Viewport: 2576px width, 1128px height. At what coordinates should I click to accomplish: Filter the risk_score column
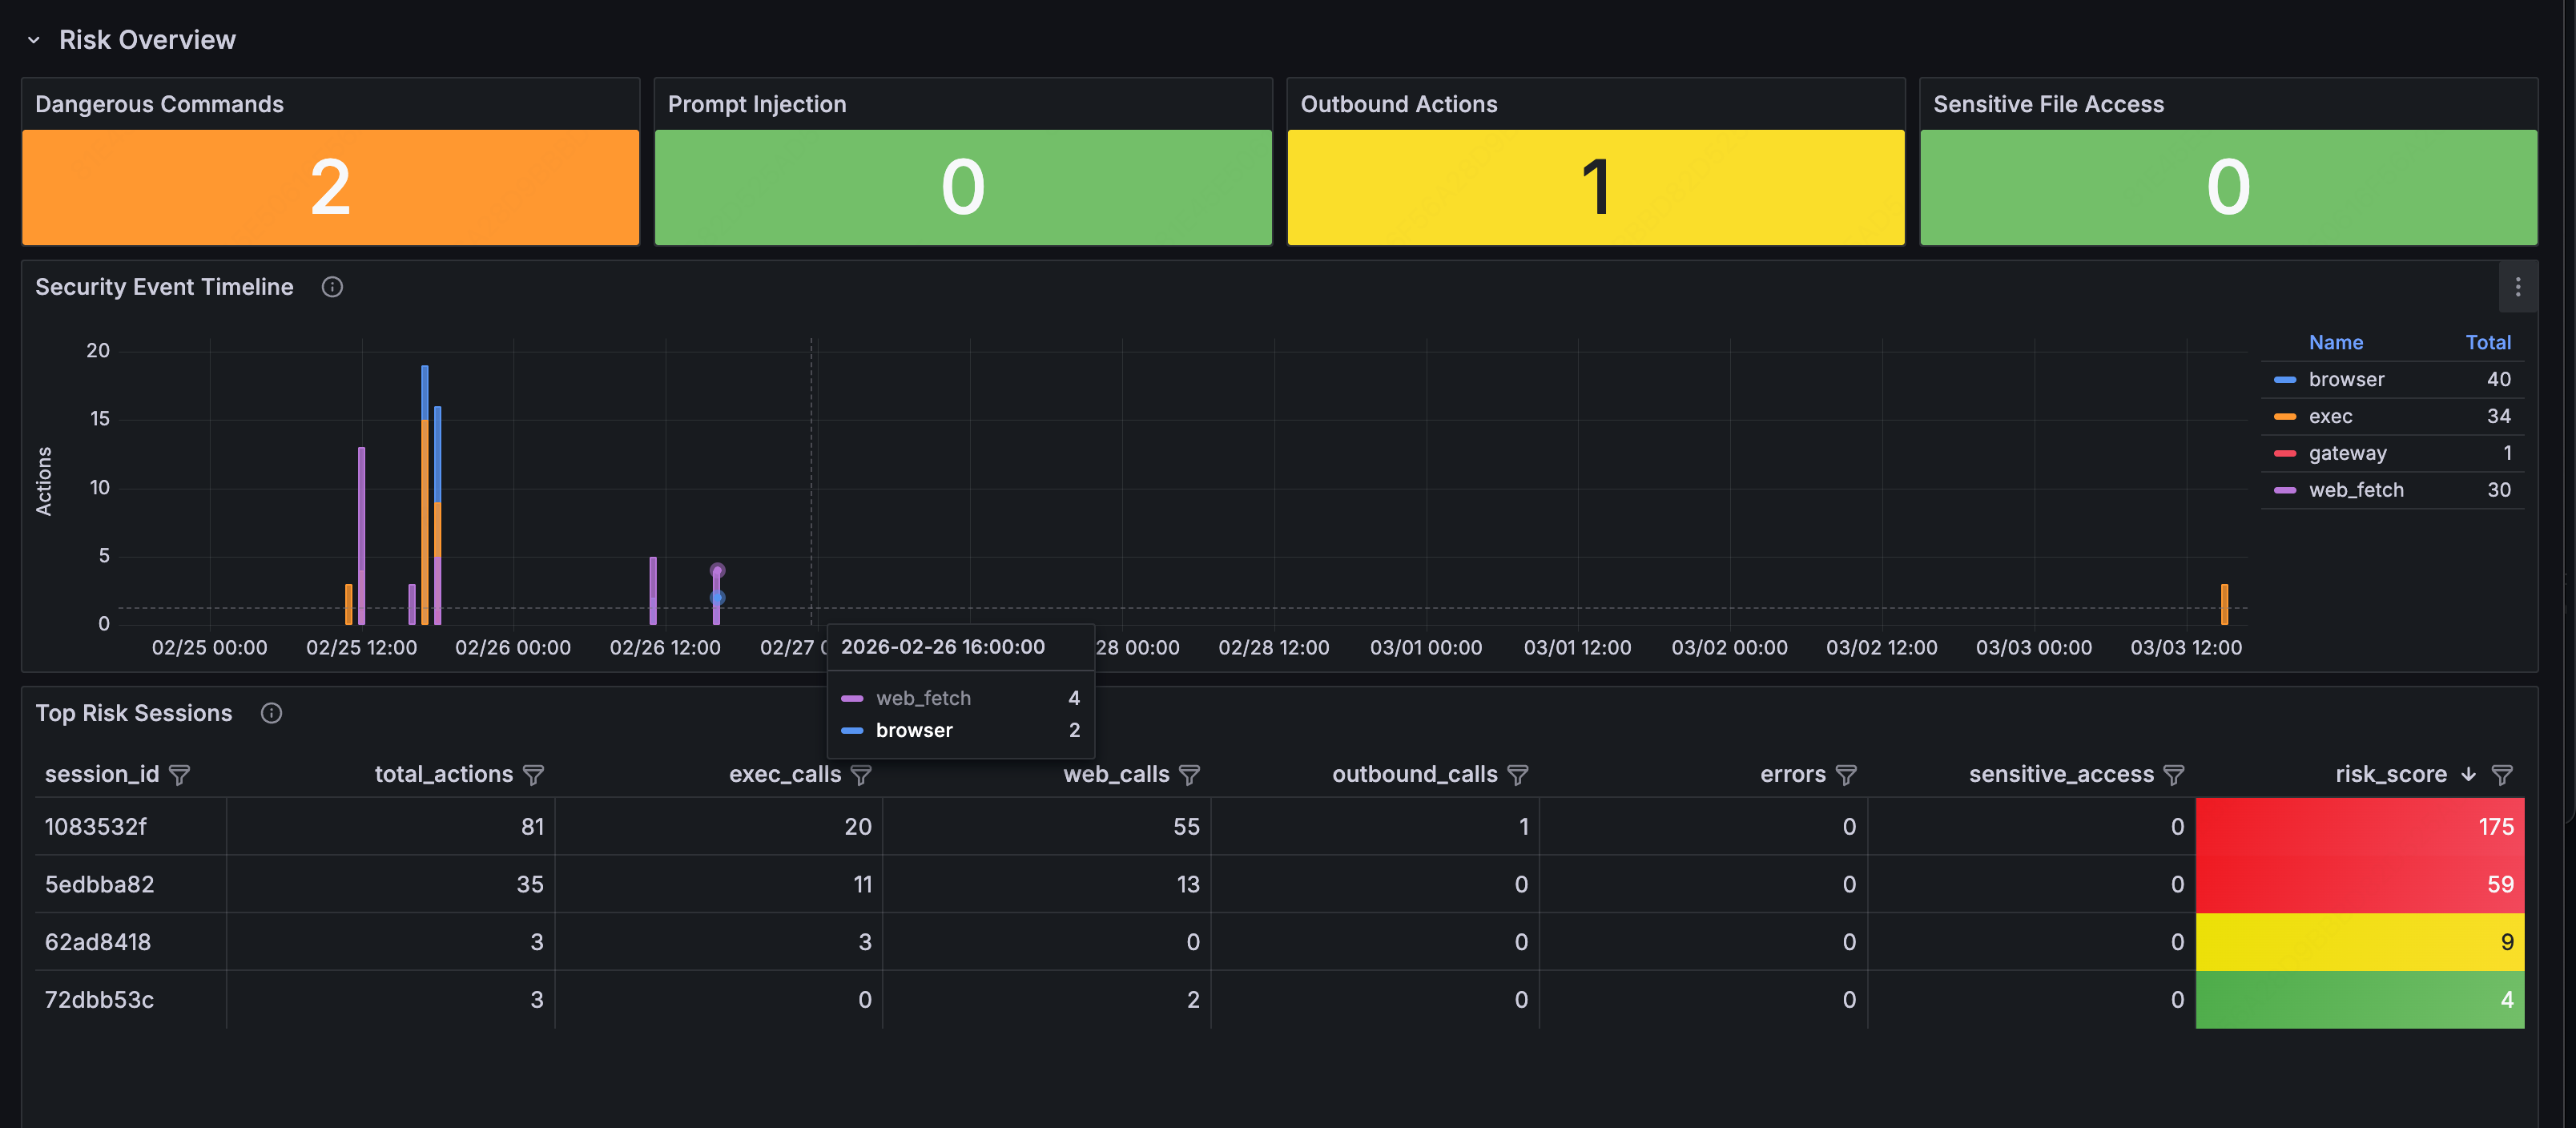[x=2502, y=775]
